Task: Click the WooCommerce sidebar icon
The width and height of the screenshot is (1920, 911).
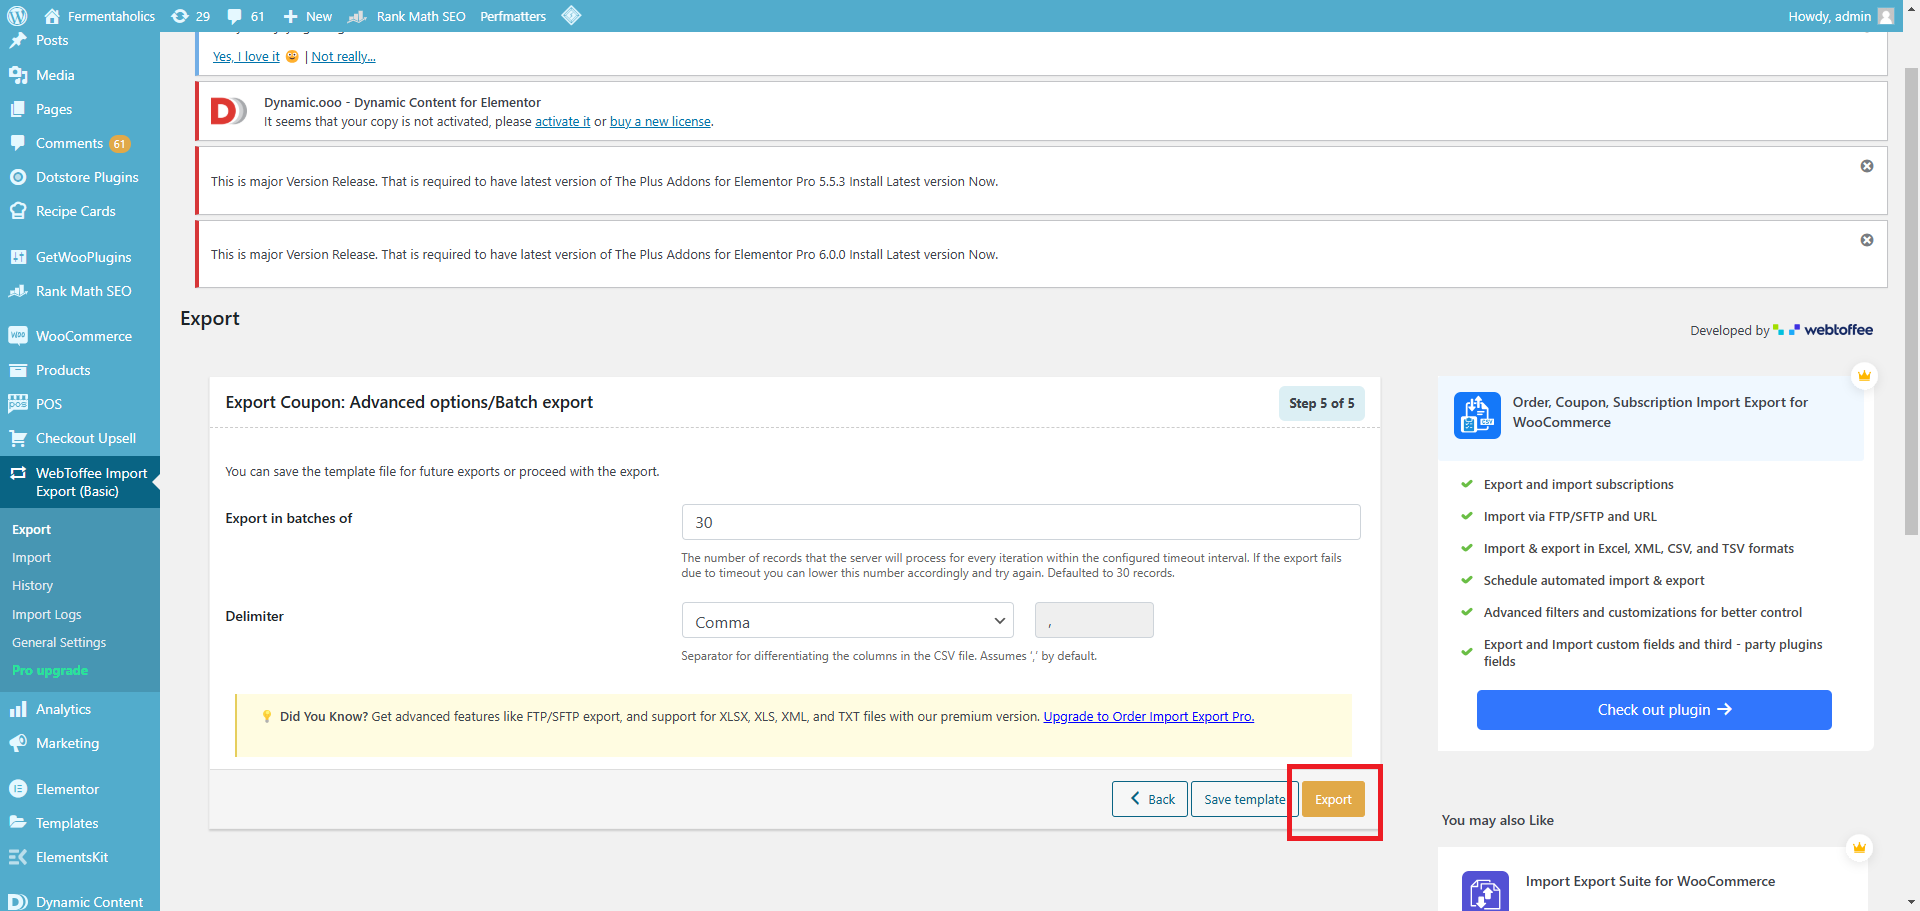Action: pos(18,336)
